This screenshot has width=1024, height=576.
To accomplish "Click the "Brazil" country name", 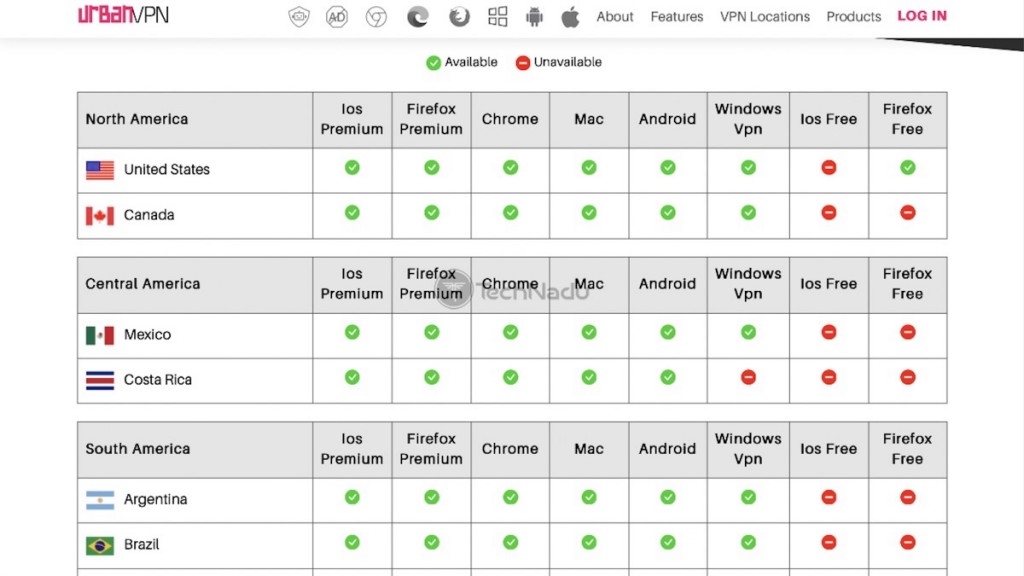I will click(141, 545).
